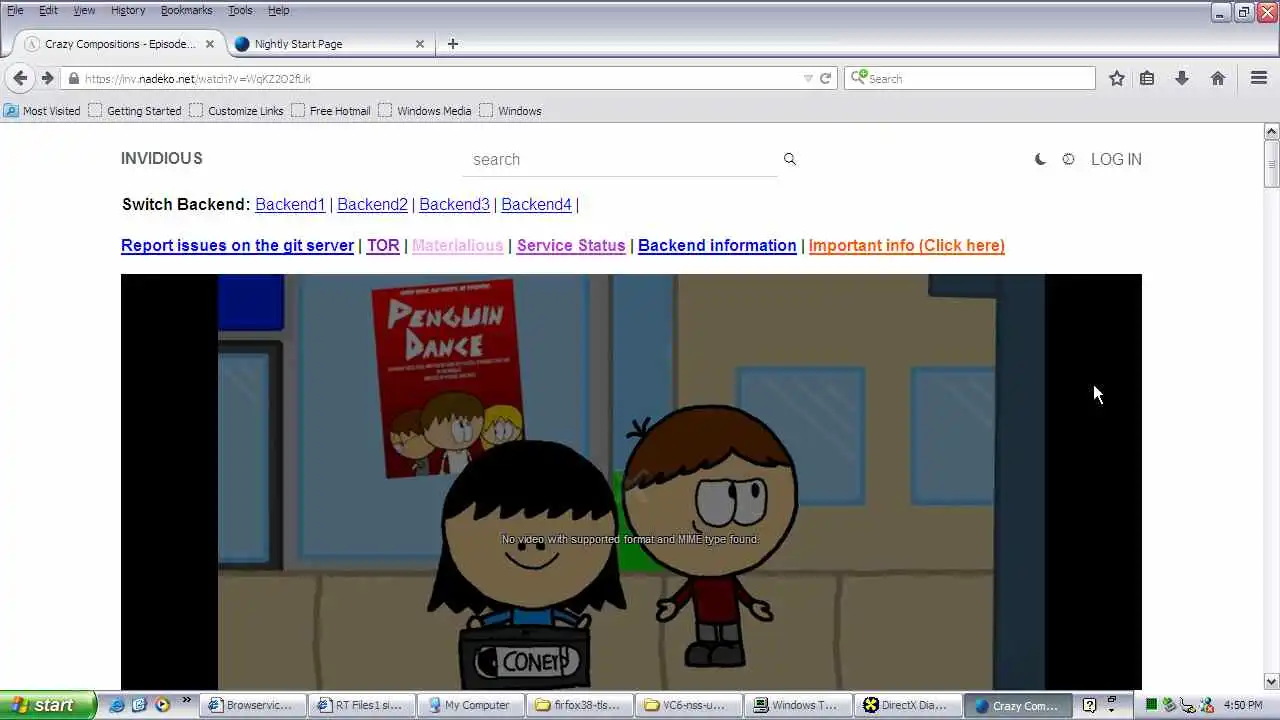The image size is (1280, 720).
Task: Switch to Windows Task Manager taskbar button
Action: coord(798,705)
